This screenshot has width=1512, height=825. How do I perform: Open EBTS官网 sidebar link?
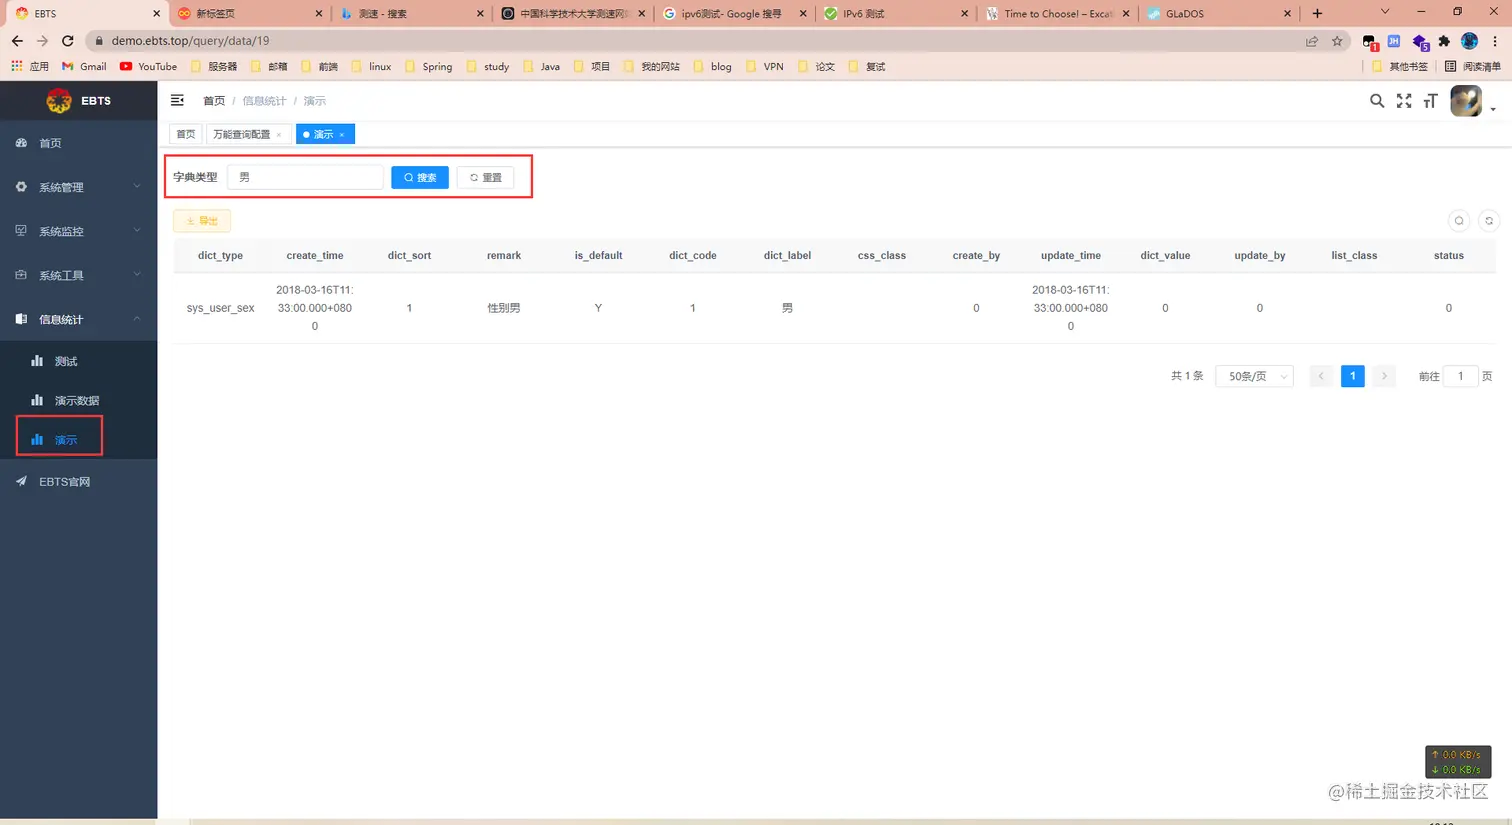point(78,481)
